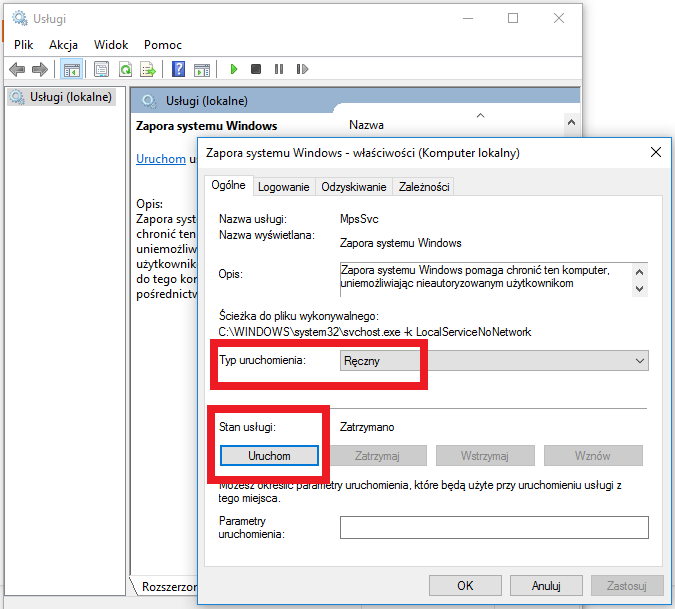Restart the service with the toolbar restart icon

pyautogui.click(x=302, y=69)
